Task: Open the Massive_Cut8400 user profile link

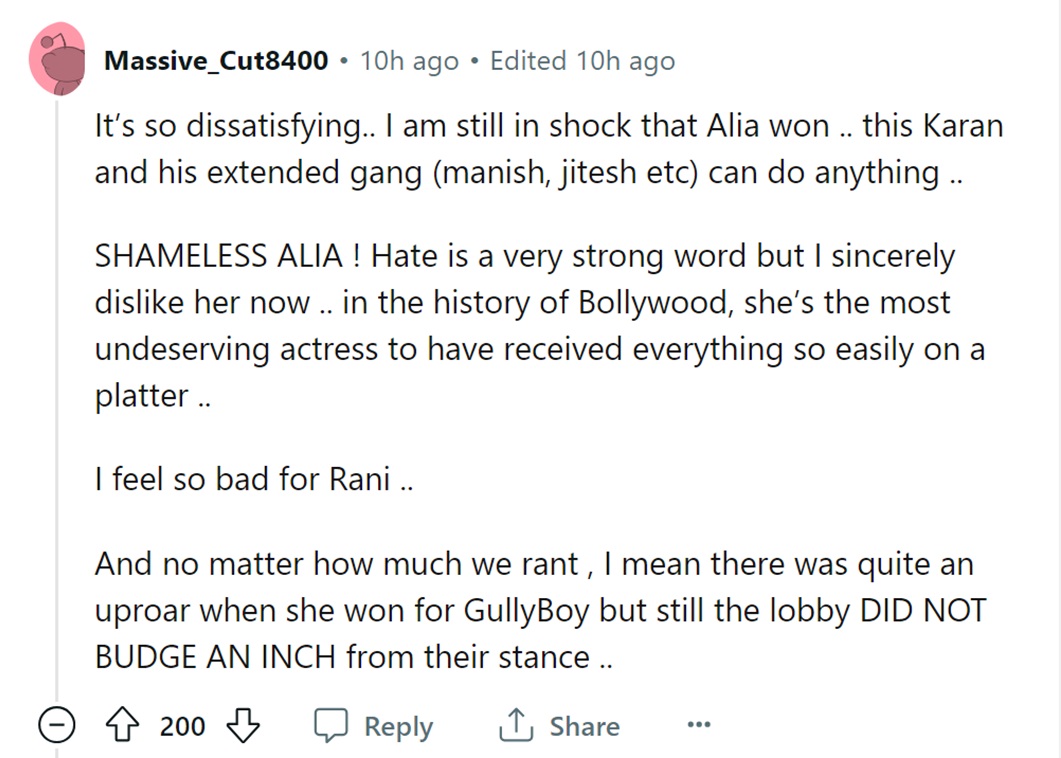Action: coord(216,61)
